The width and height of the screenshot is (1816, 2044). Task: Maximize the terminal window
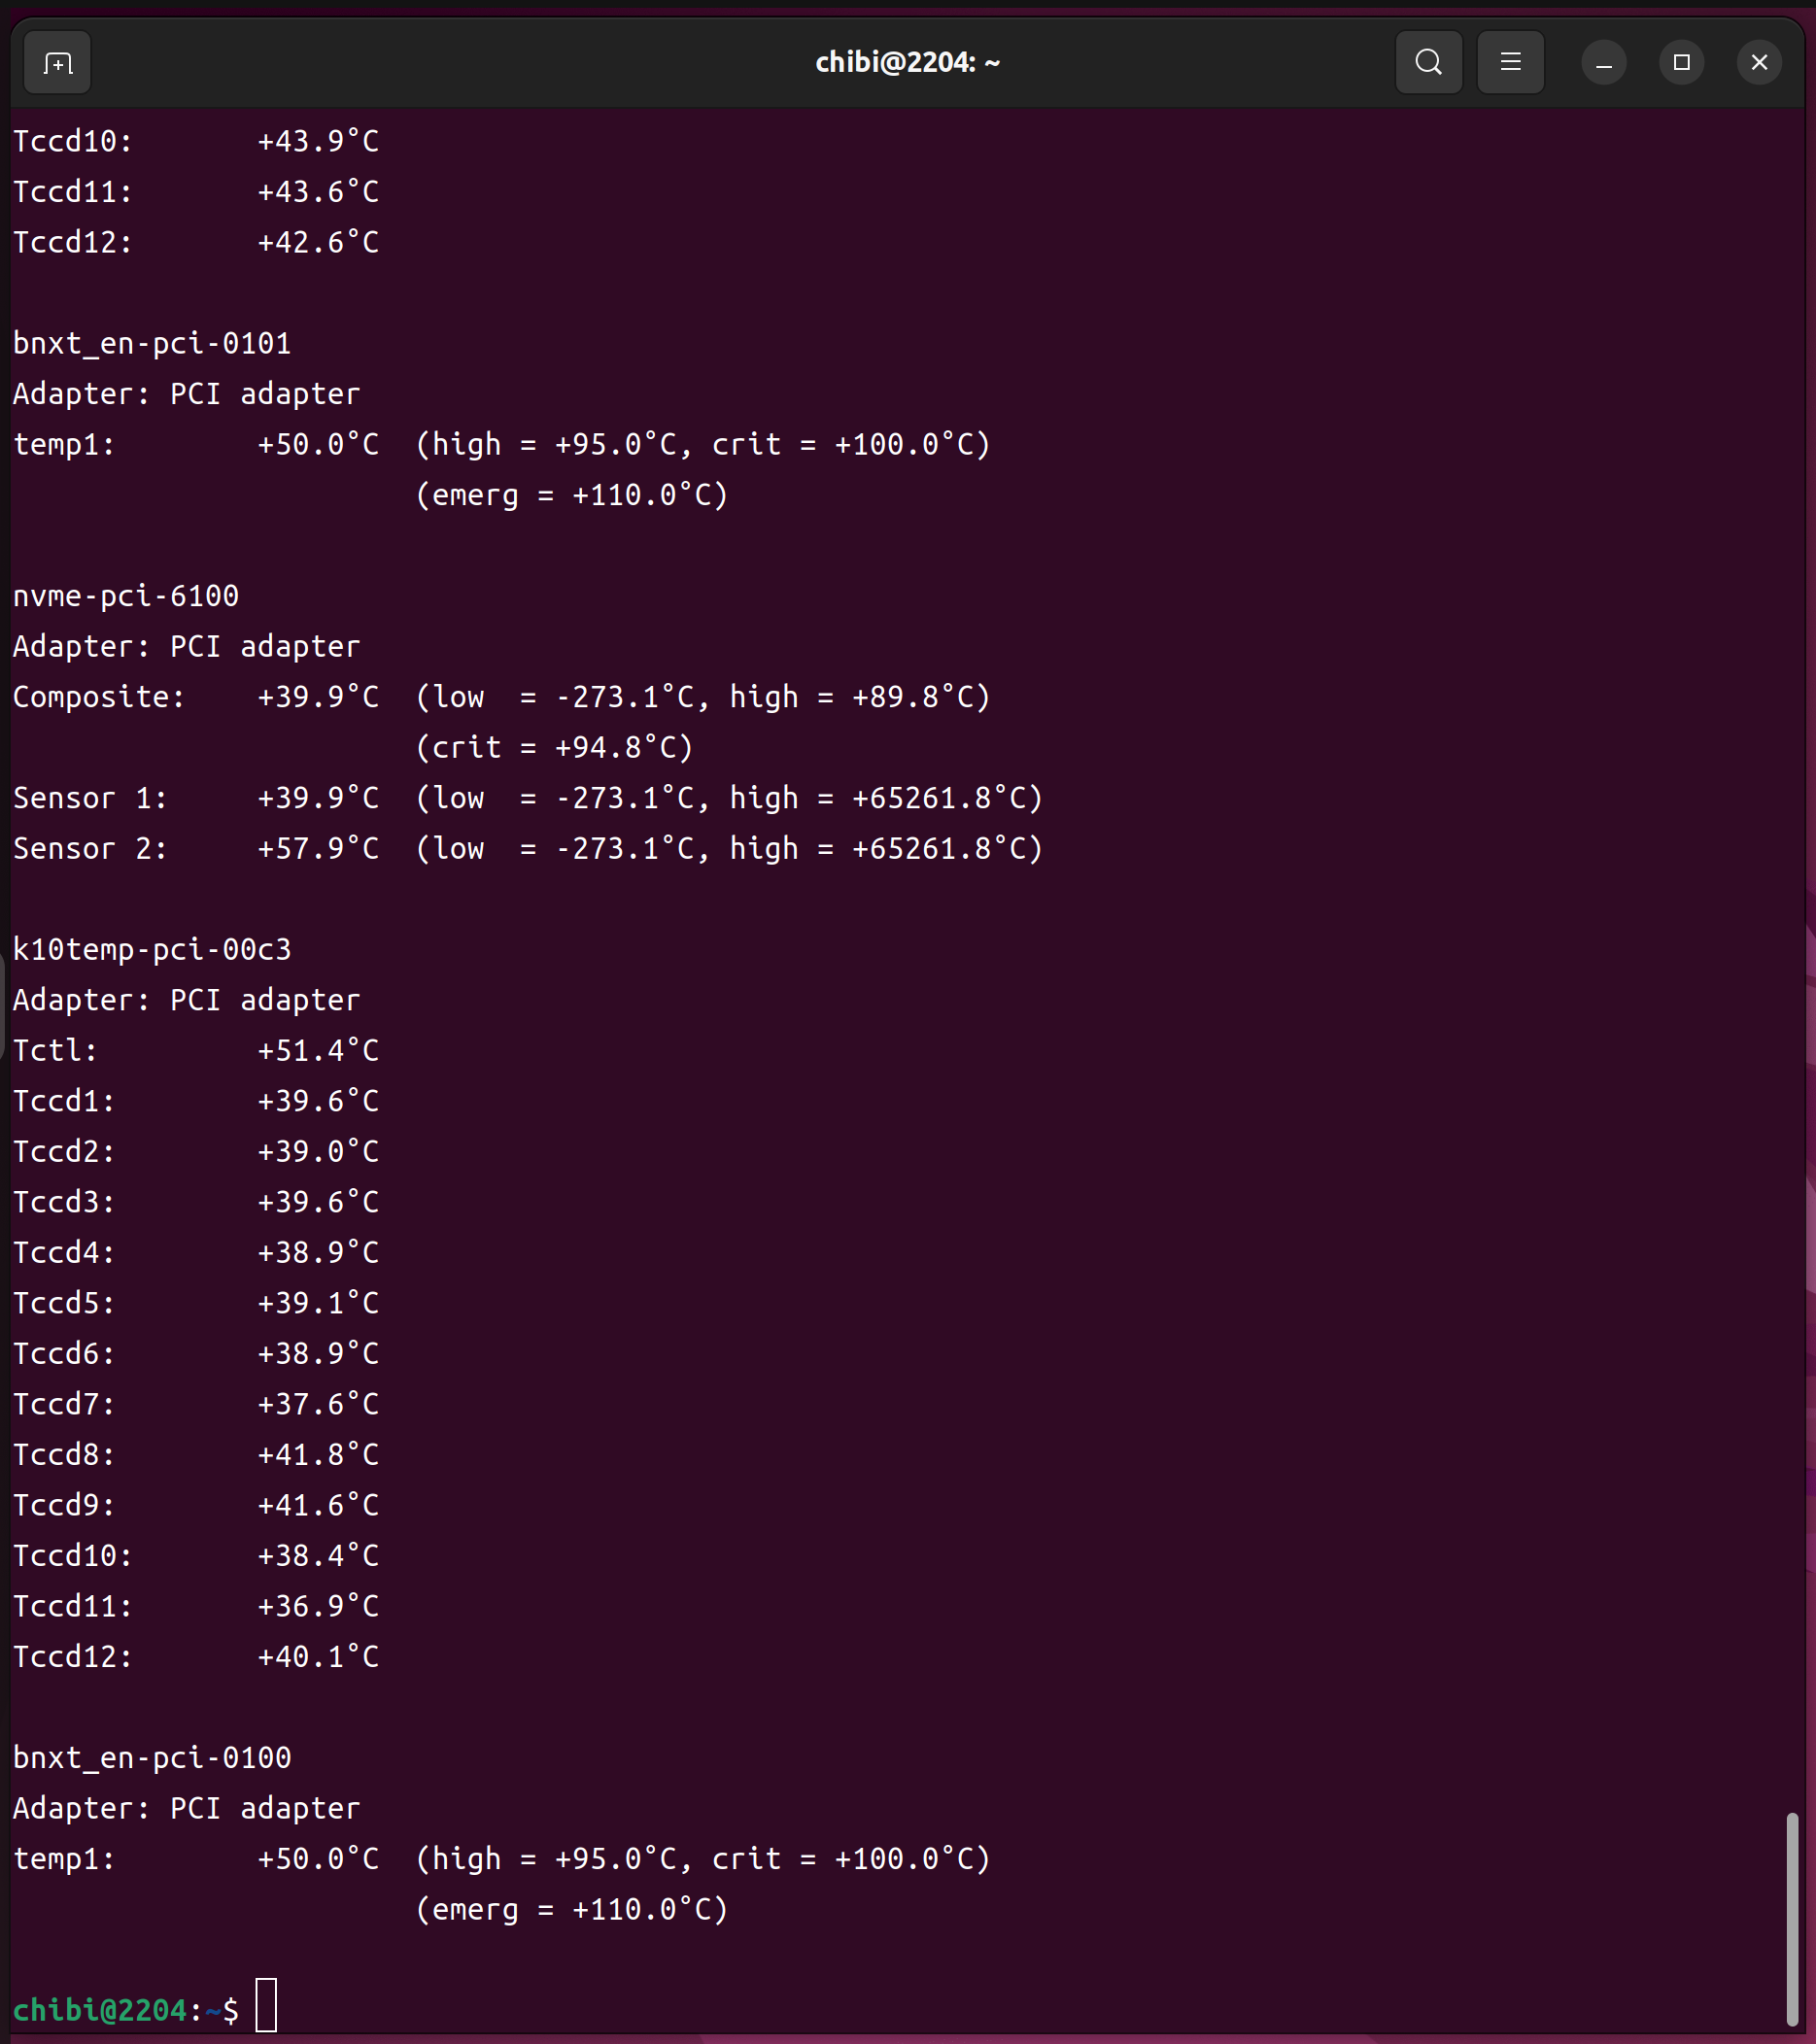click(1681, 63)
